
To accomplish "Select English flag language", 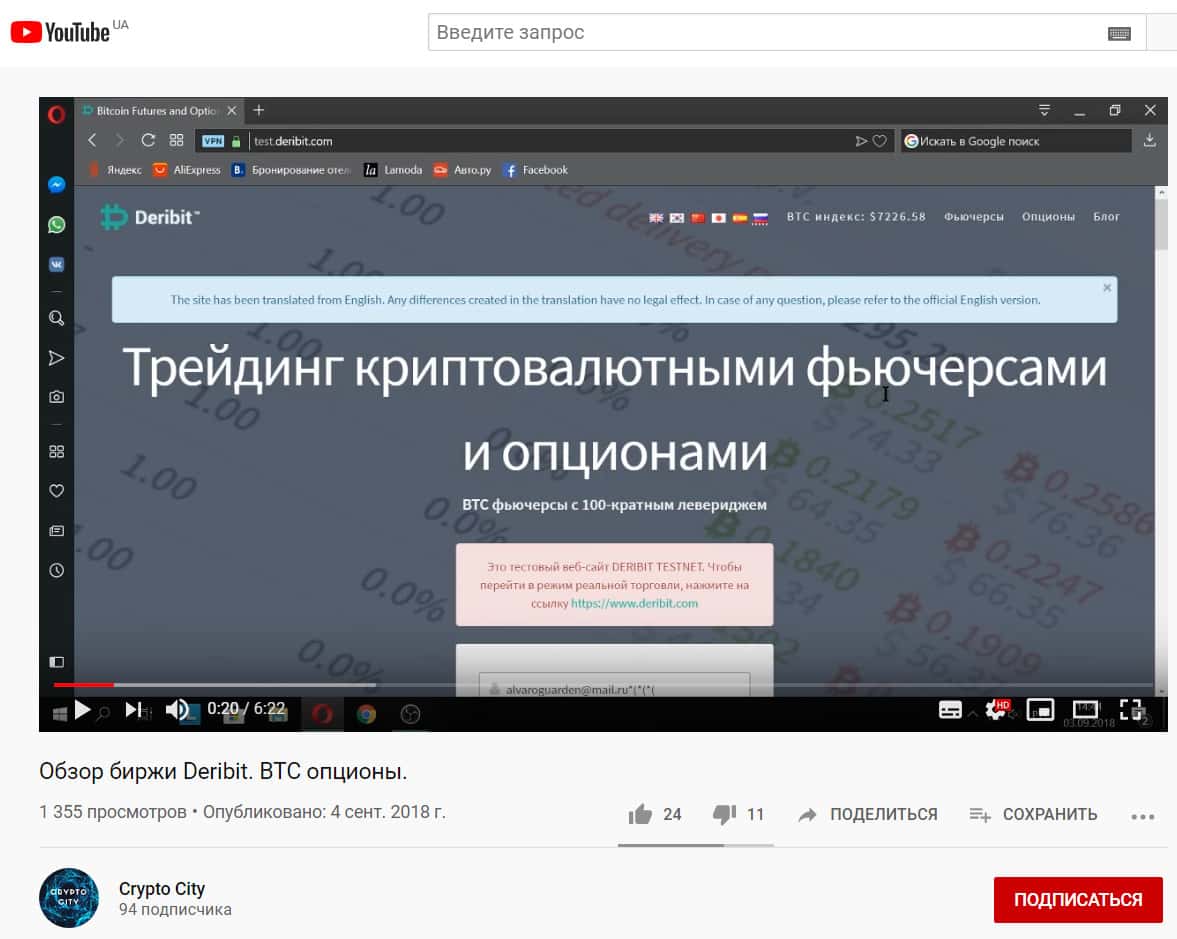I will pyautogui.click(x=656, y=218).
